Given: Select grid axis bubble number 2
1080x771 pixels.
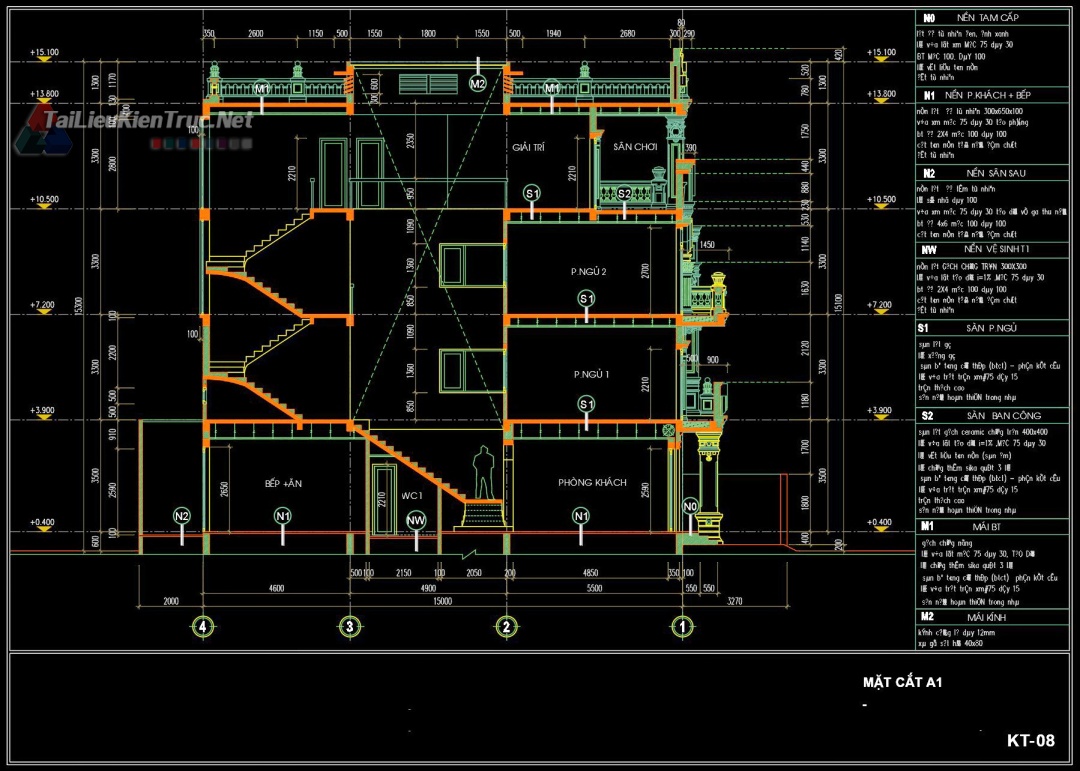Looking at the screenshot, I should [x=507, y=627].
